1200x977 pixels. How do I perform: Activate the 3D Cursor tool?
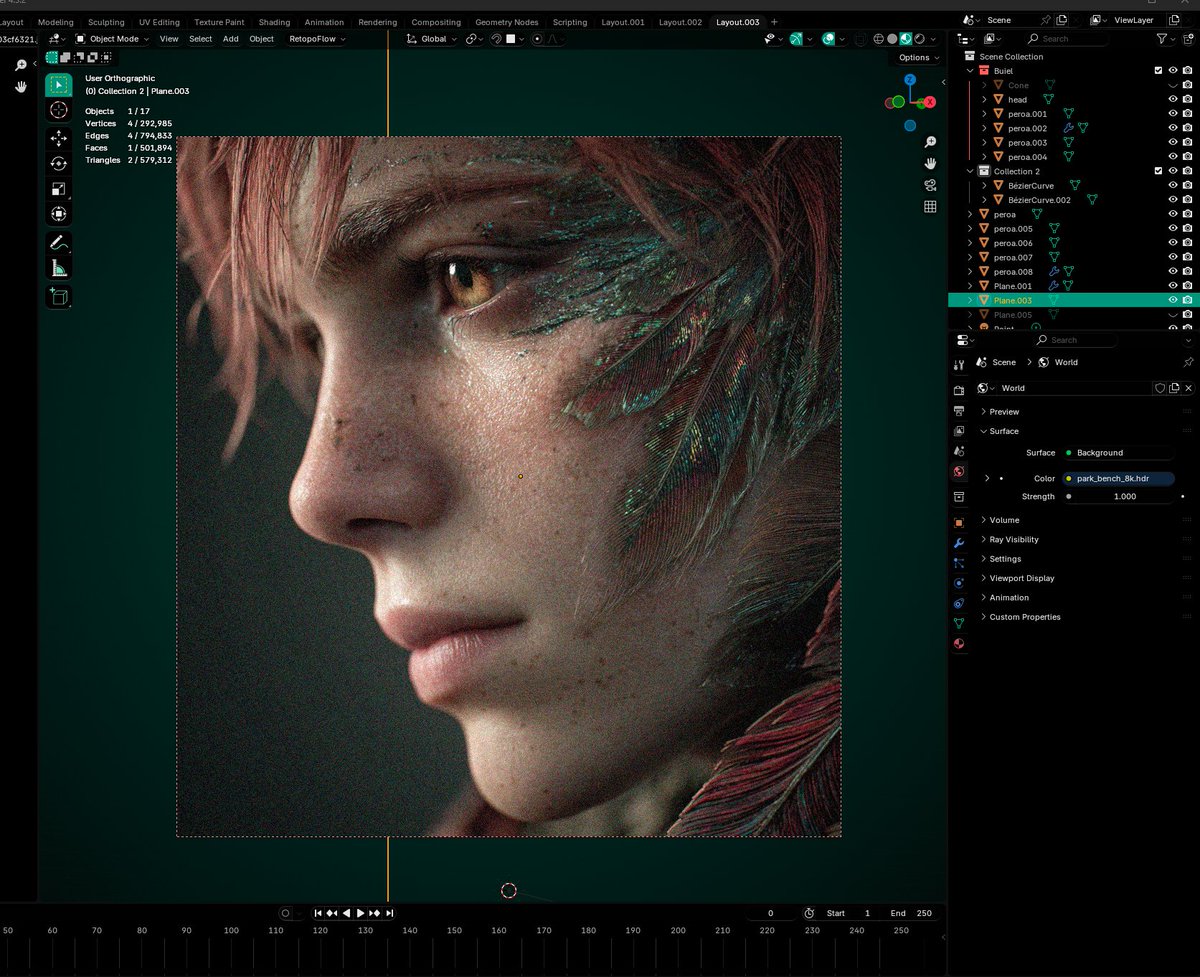tap(59, 110)
